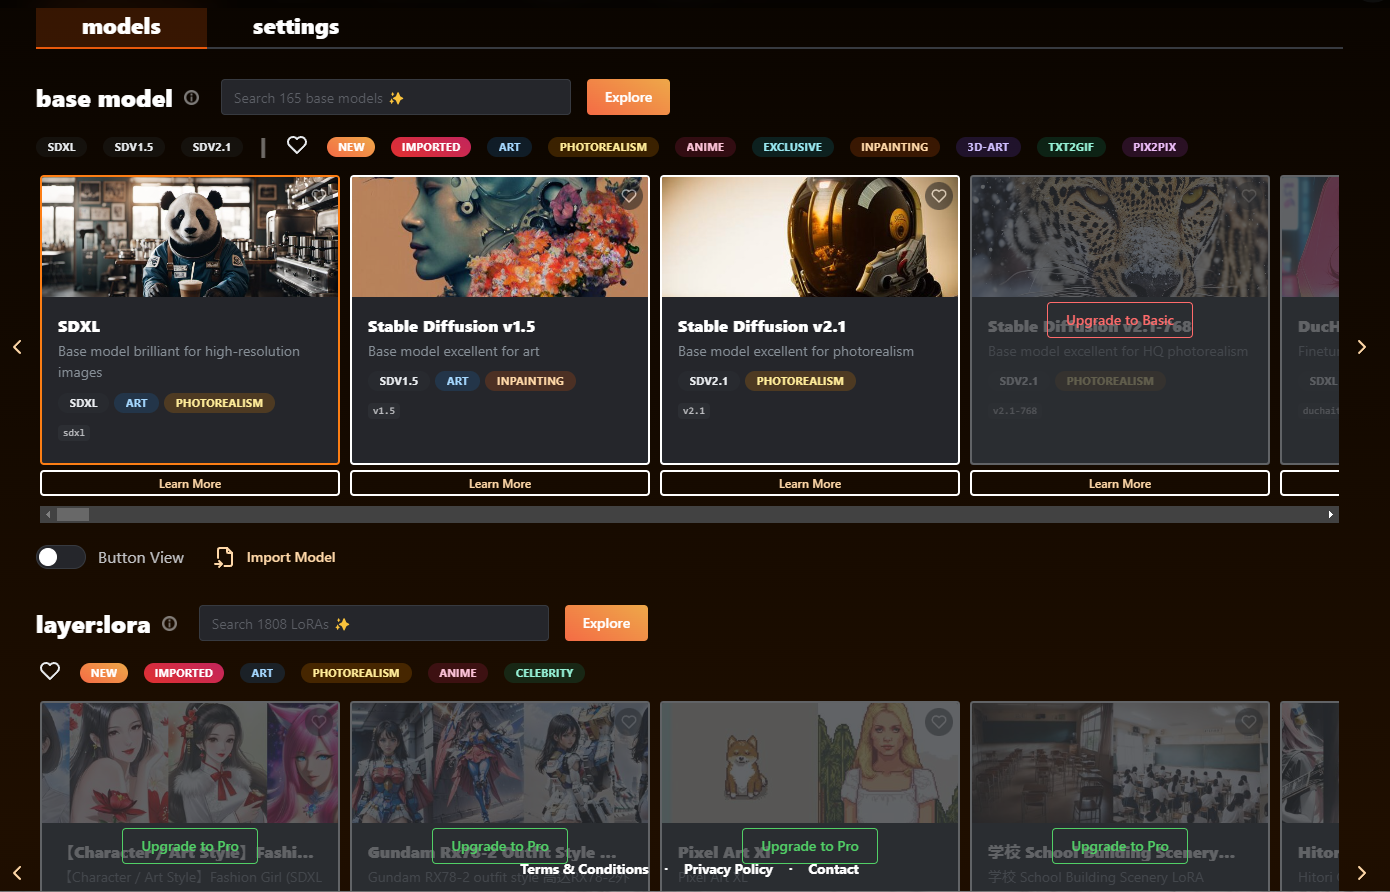
Task: Favorite Stable Diffusion v1.5 card heart
Action: point(629,196)
